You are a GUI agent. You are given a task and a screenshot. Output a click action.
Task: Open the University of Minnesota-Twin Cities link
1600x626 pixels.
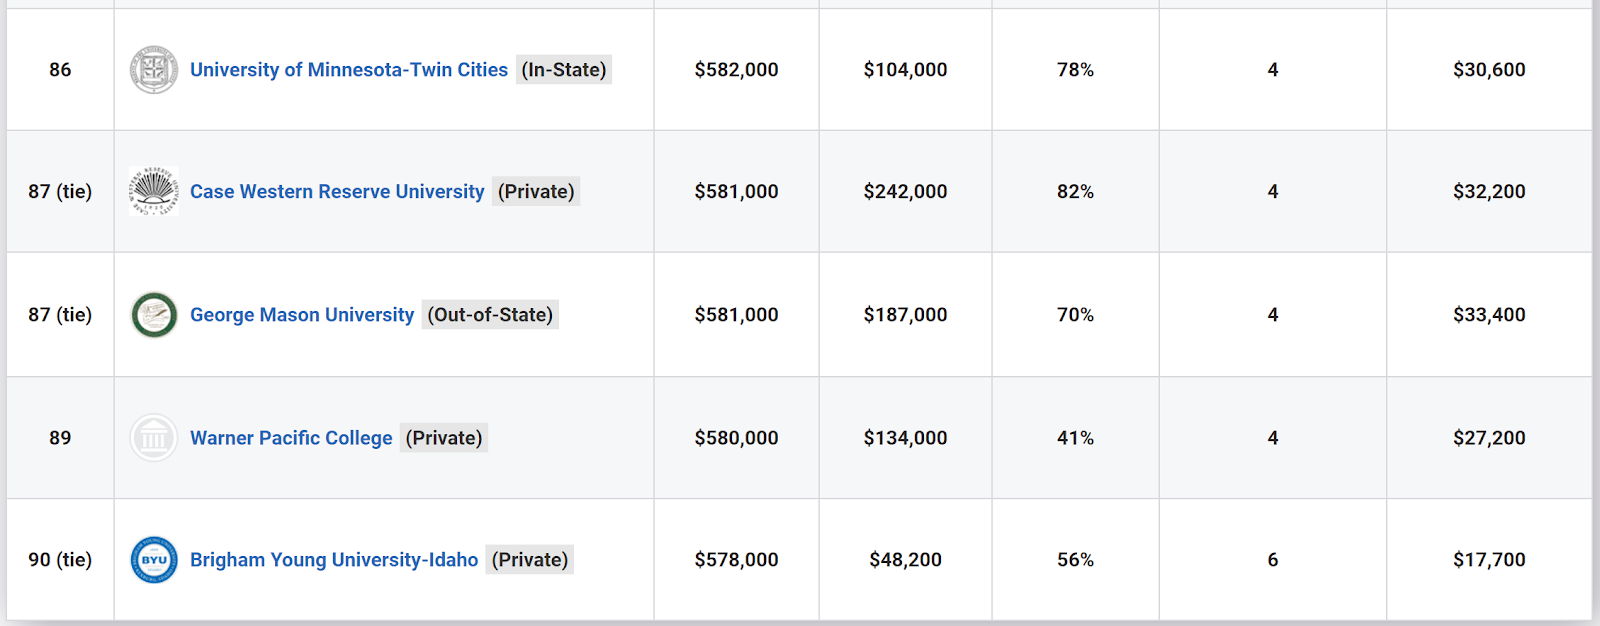[x=349, y=70]
